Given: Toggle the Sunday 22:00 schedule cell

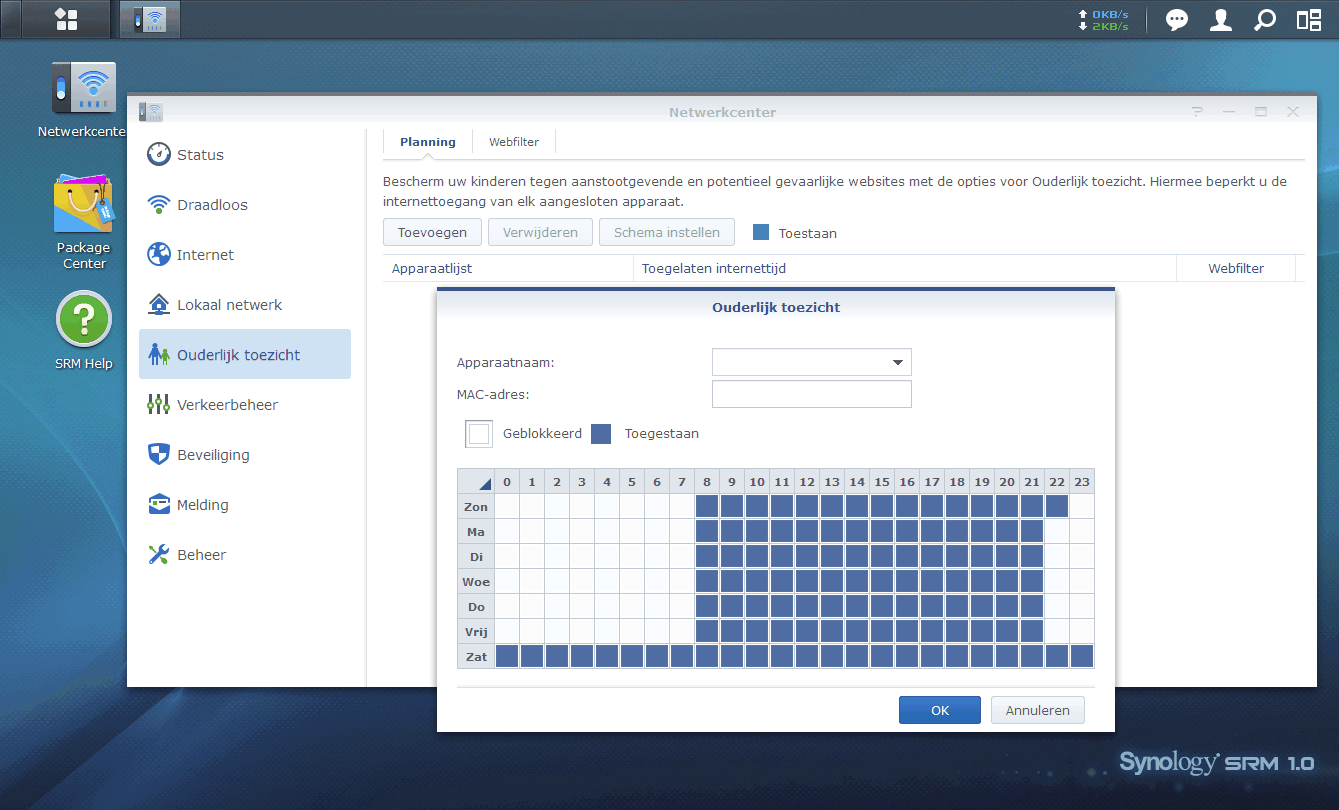Looking at the screenshot, I should [1057, 507].
